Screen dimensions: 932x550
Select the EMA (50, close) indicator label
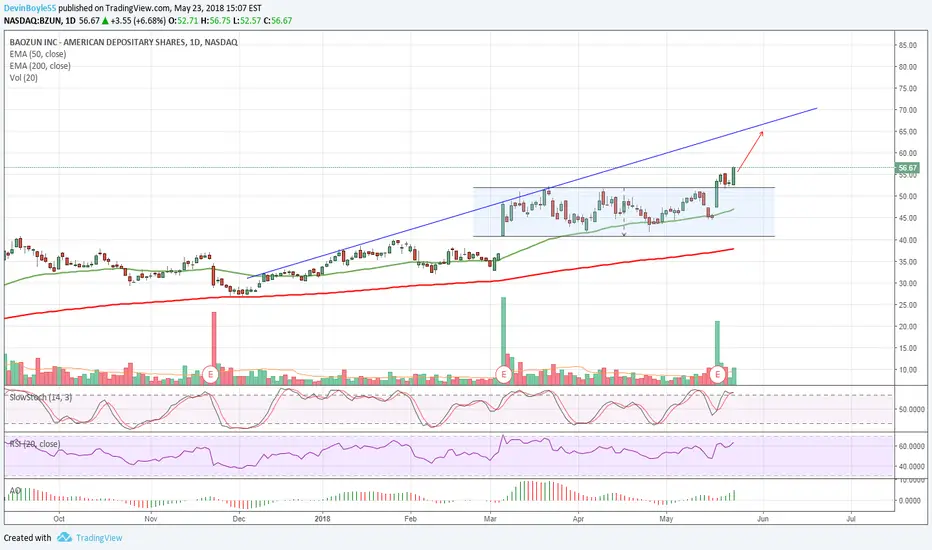[37, 54]
